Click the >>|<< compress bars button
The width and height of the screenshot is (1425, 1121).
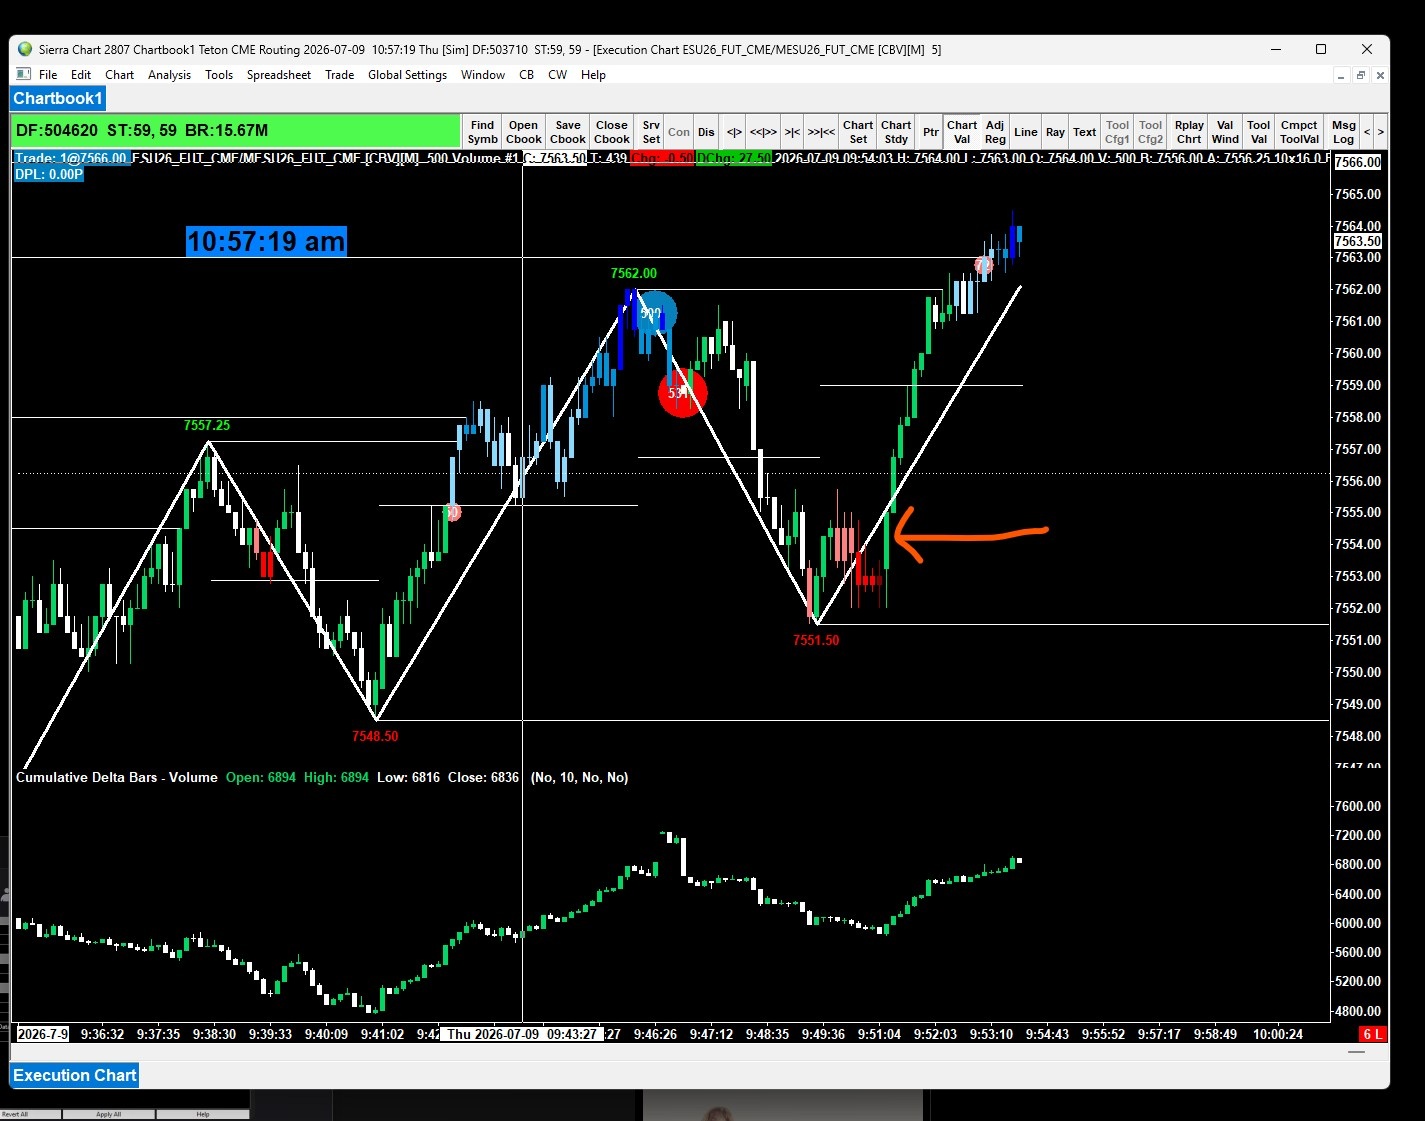(x=821, y=132)
